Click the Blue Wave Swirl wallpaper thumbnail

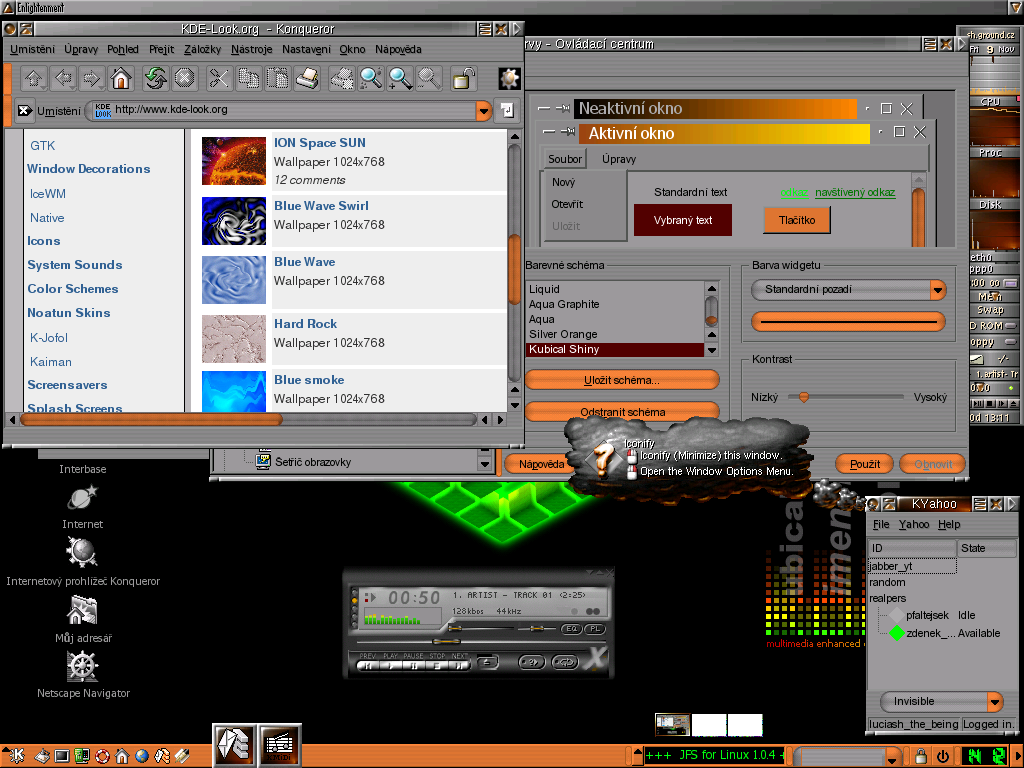(234, 221)
